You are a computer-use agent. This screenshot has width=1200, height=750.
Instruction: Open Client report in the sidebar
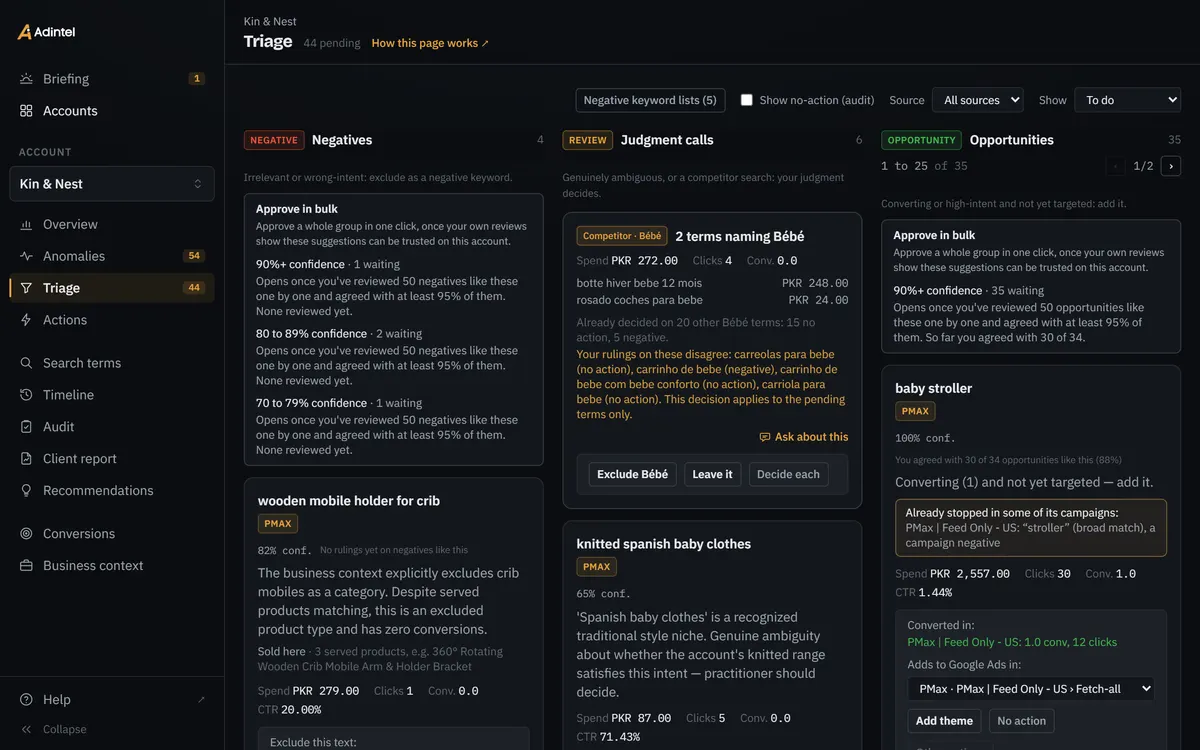(112, 459)
